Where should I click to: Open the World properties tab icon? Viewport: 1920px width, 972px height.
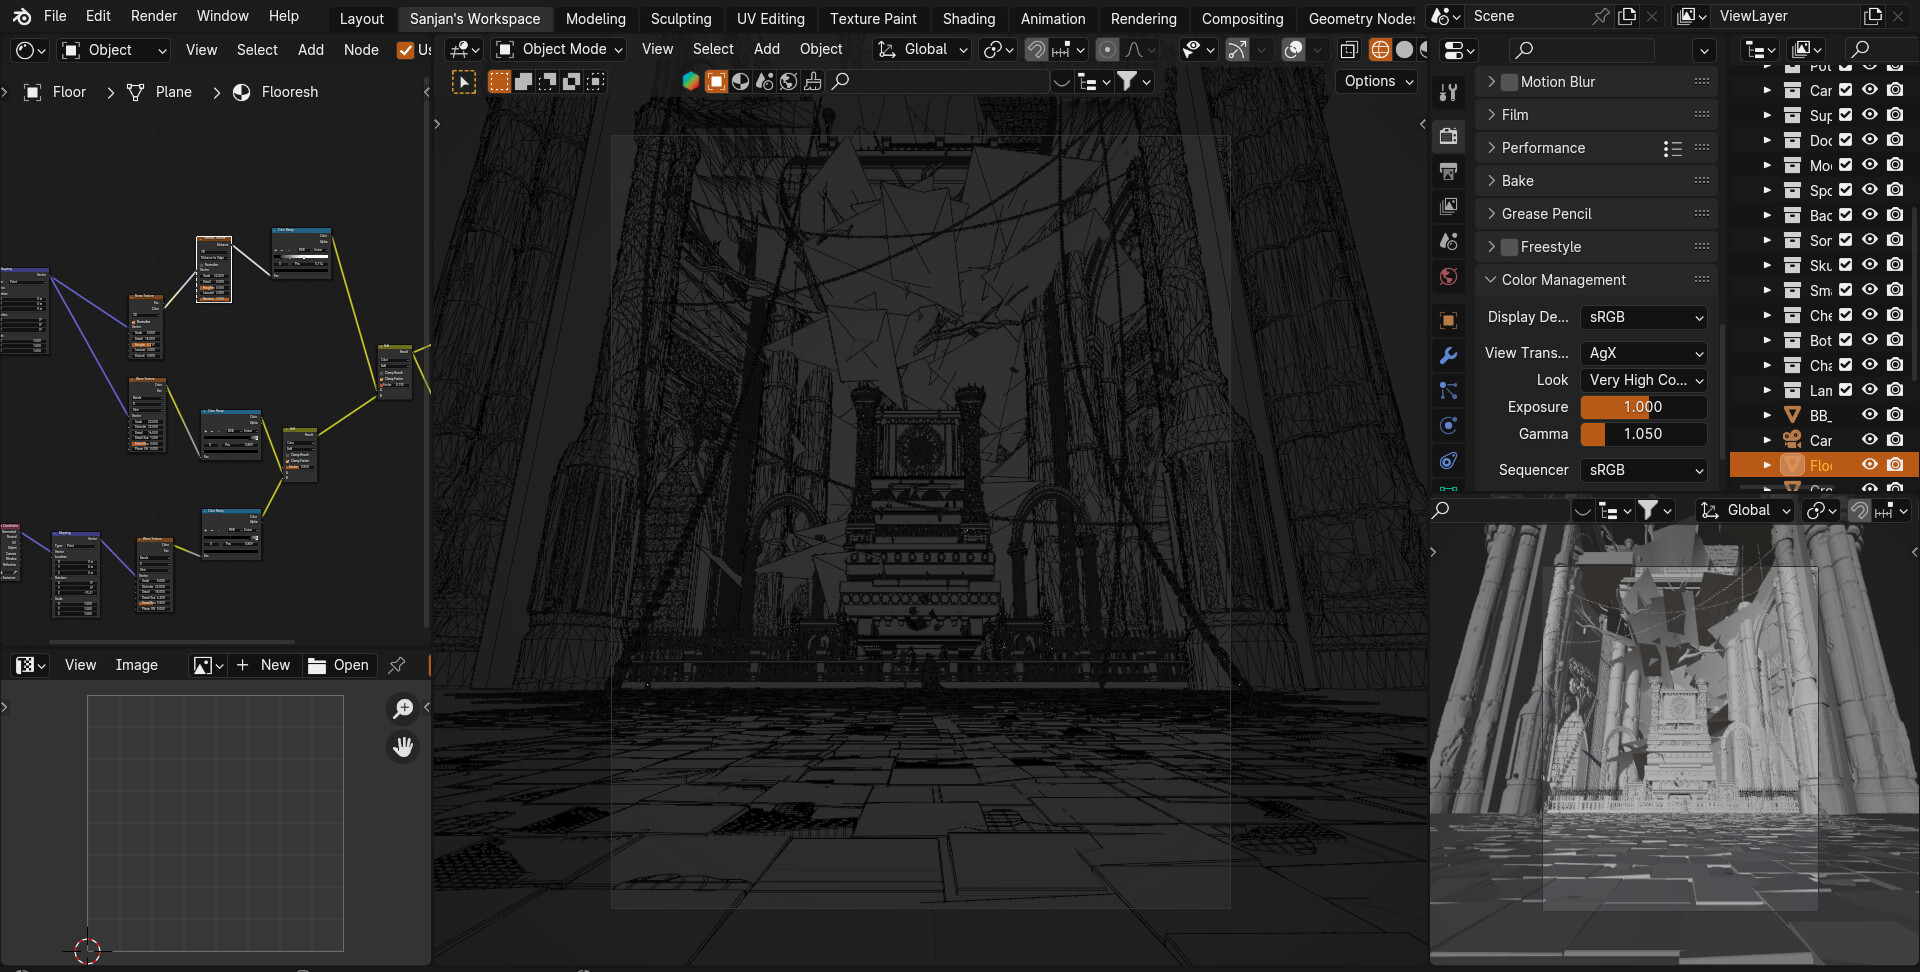point(1448,277)
